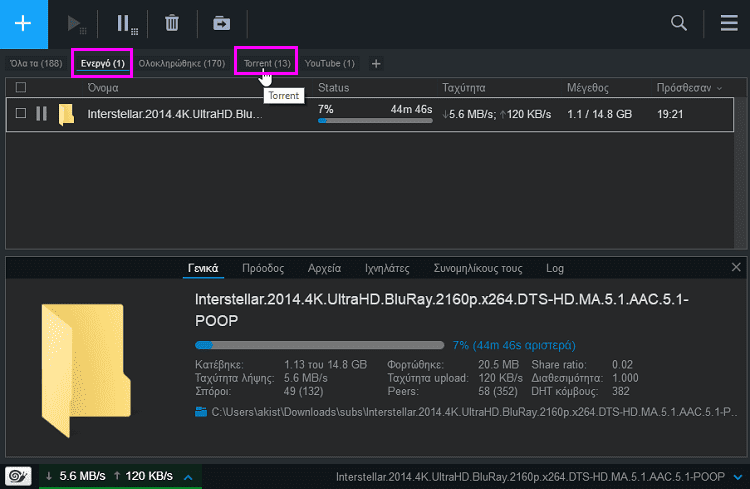Screen dimensions: 750x489
Task: Expand speed options next to 120 KB/s
Action: click(188, 477)
